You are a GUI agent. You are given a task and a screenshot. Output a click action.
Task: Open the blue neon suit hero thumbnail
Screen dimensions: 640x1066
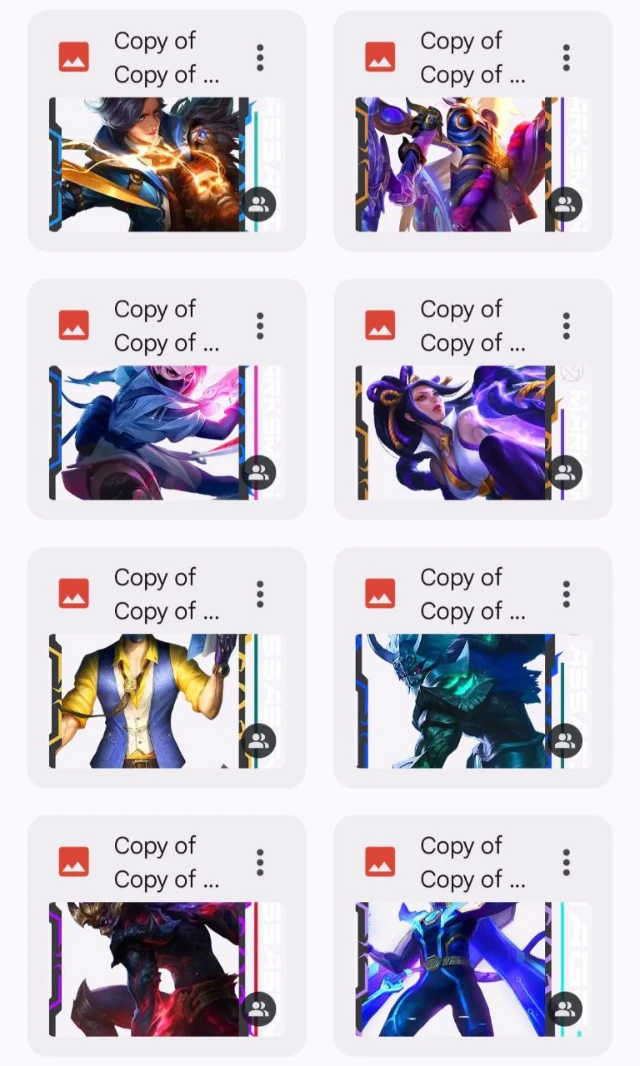tap(473, 969)
